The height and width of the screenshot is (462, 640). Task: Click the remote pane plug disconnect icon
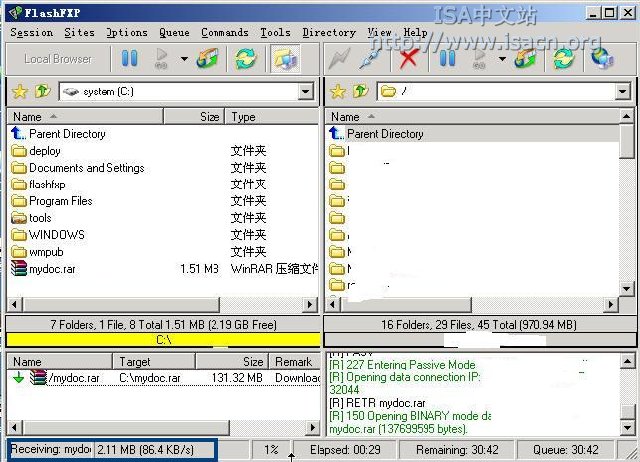coord(370,59)
